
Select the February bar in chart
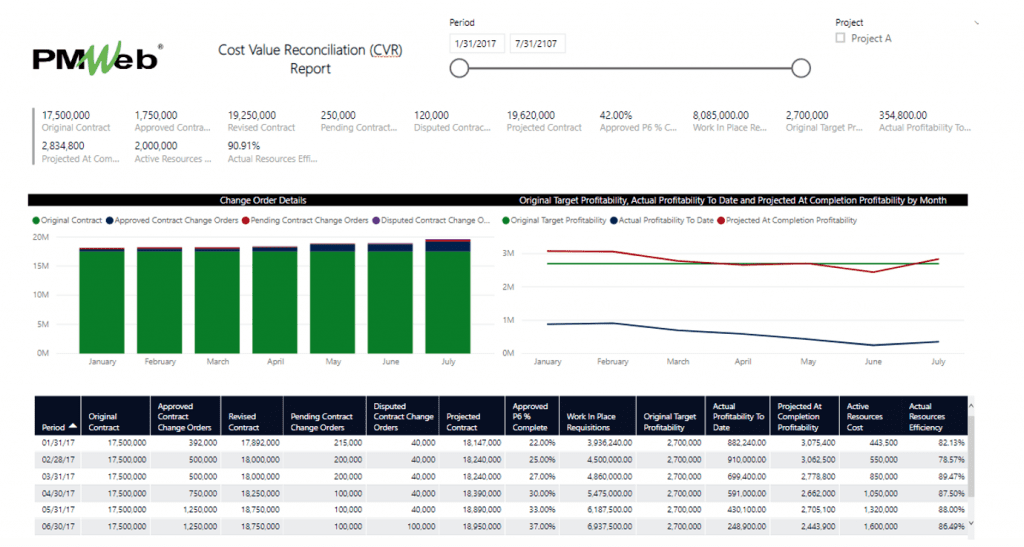159,301
